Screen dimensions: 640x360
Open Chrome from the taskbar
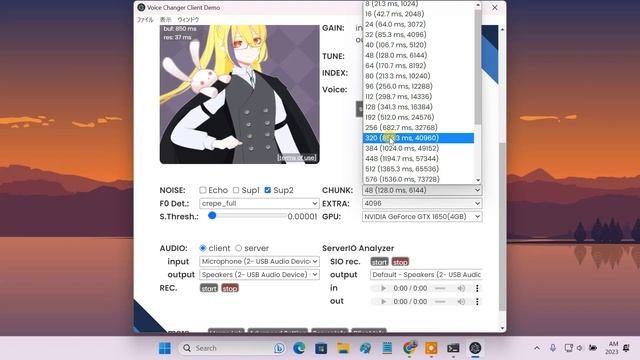409,348
